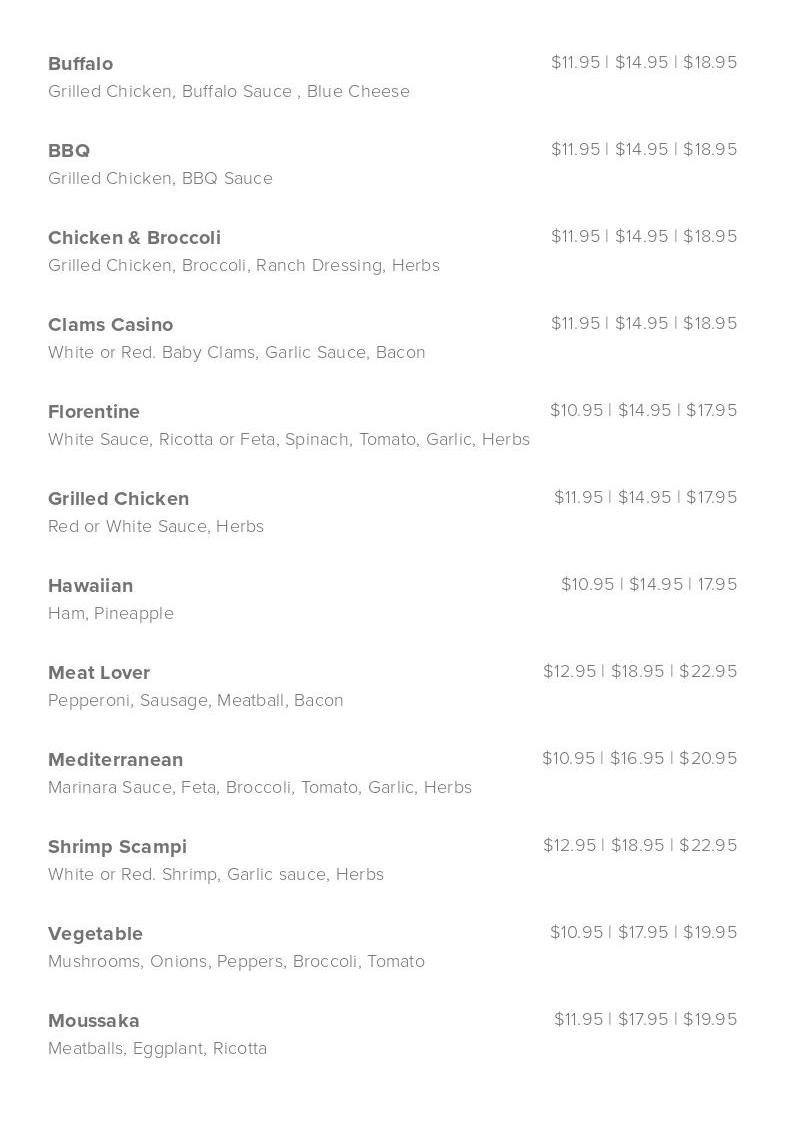785x1121 pixels.
Task: Select the Hawaiian pizza prices
Action: pos(649,584)
